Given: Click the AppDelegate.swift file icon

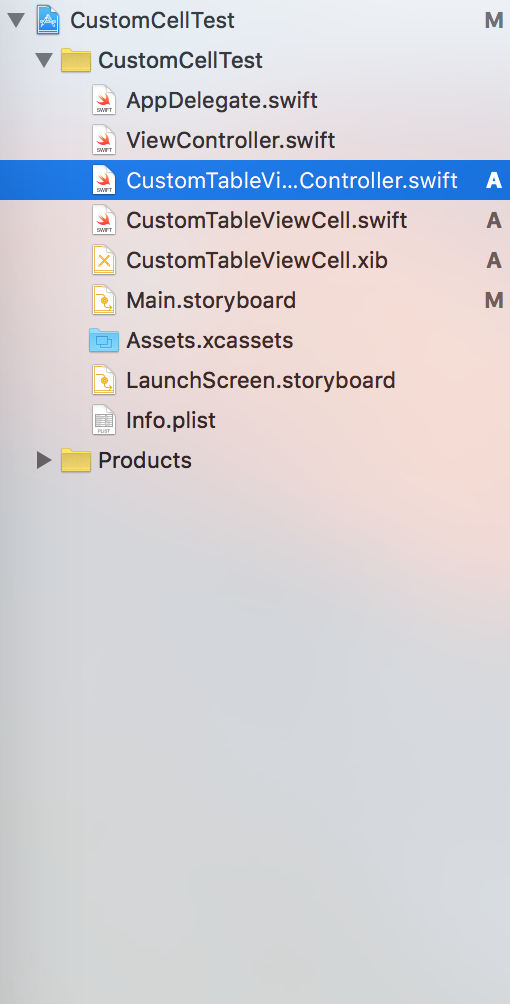Looking at the screenshot, I should [x=103, y=100].
